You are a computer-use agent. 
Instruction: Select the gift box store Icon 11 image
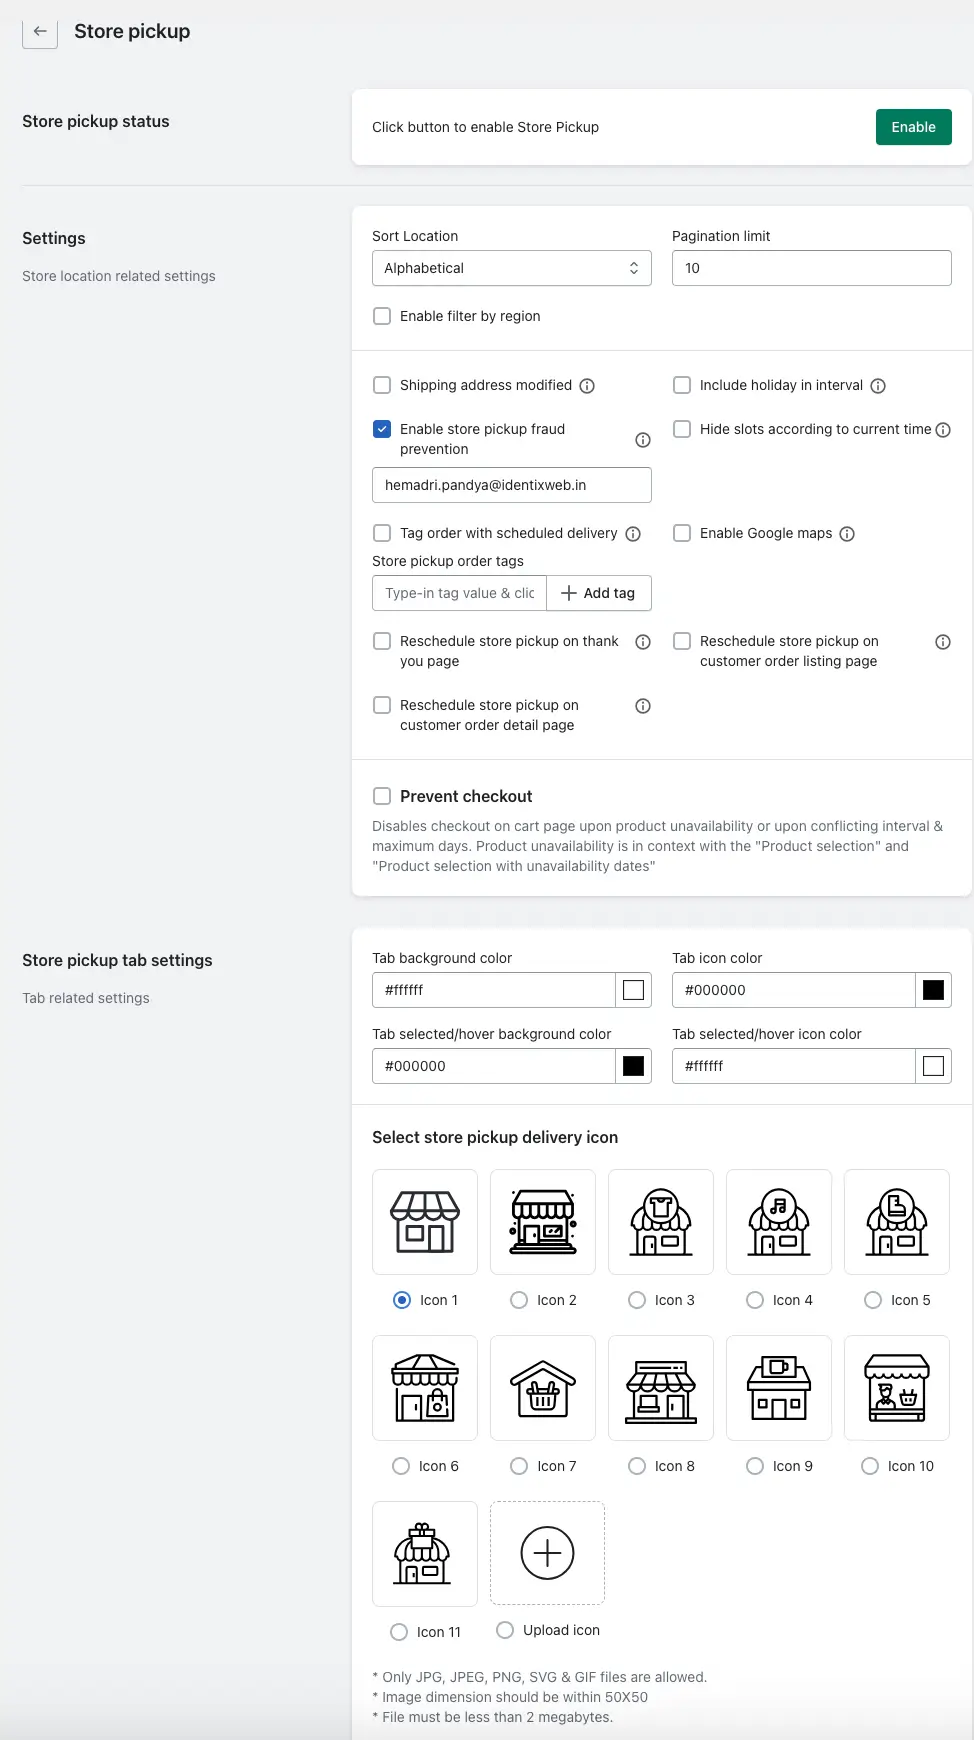coord(425,1554)
